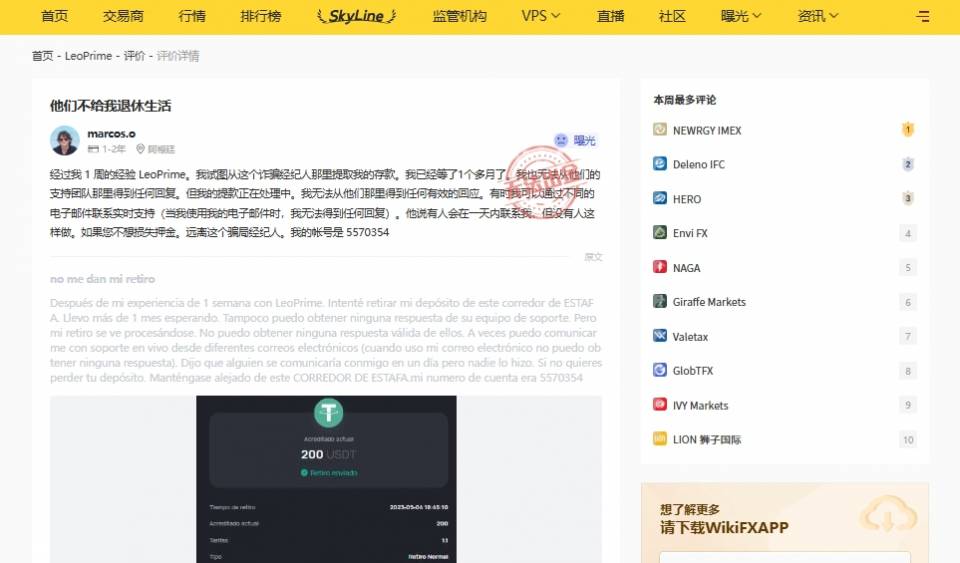Open the 监管机构 navigation item
Screen dimensions: 960x563
click(459, 17)
